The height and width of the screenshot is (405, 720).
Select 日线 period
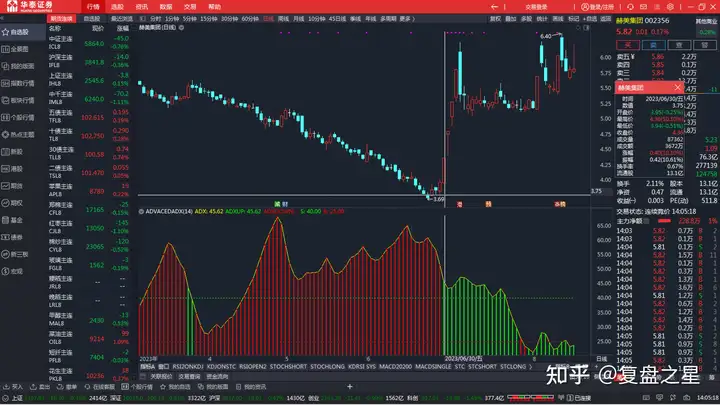point(269,19)
